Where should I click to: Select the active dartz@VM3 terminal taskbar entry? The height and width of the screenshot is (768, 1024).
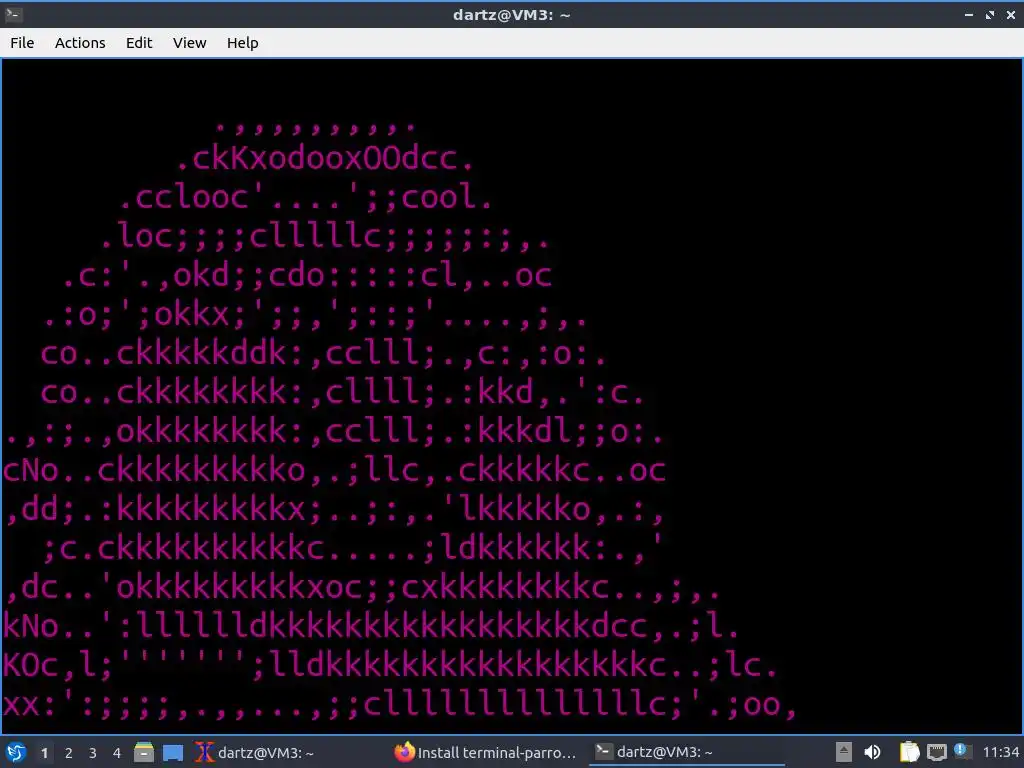(687, 752)
